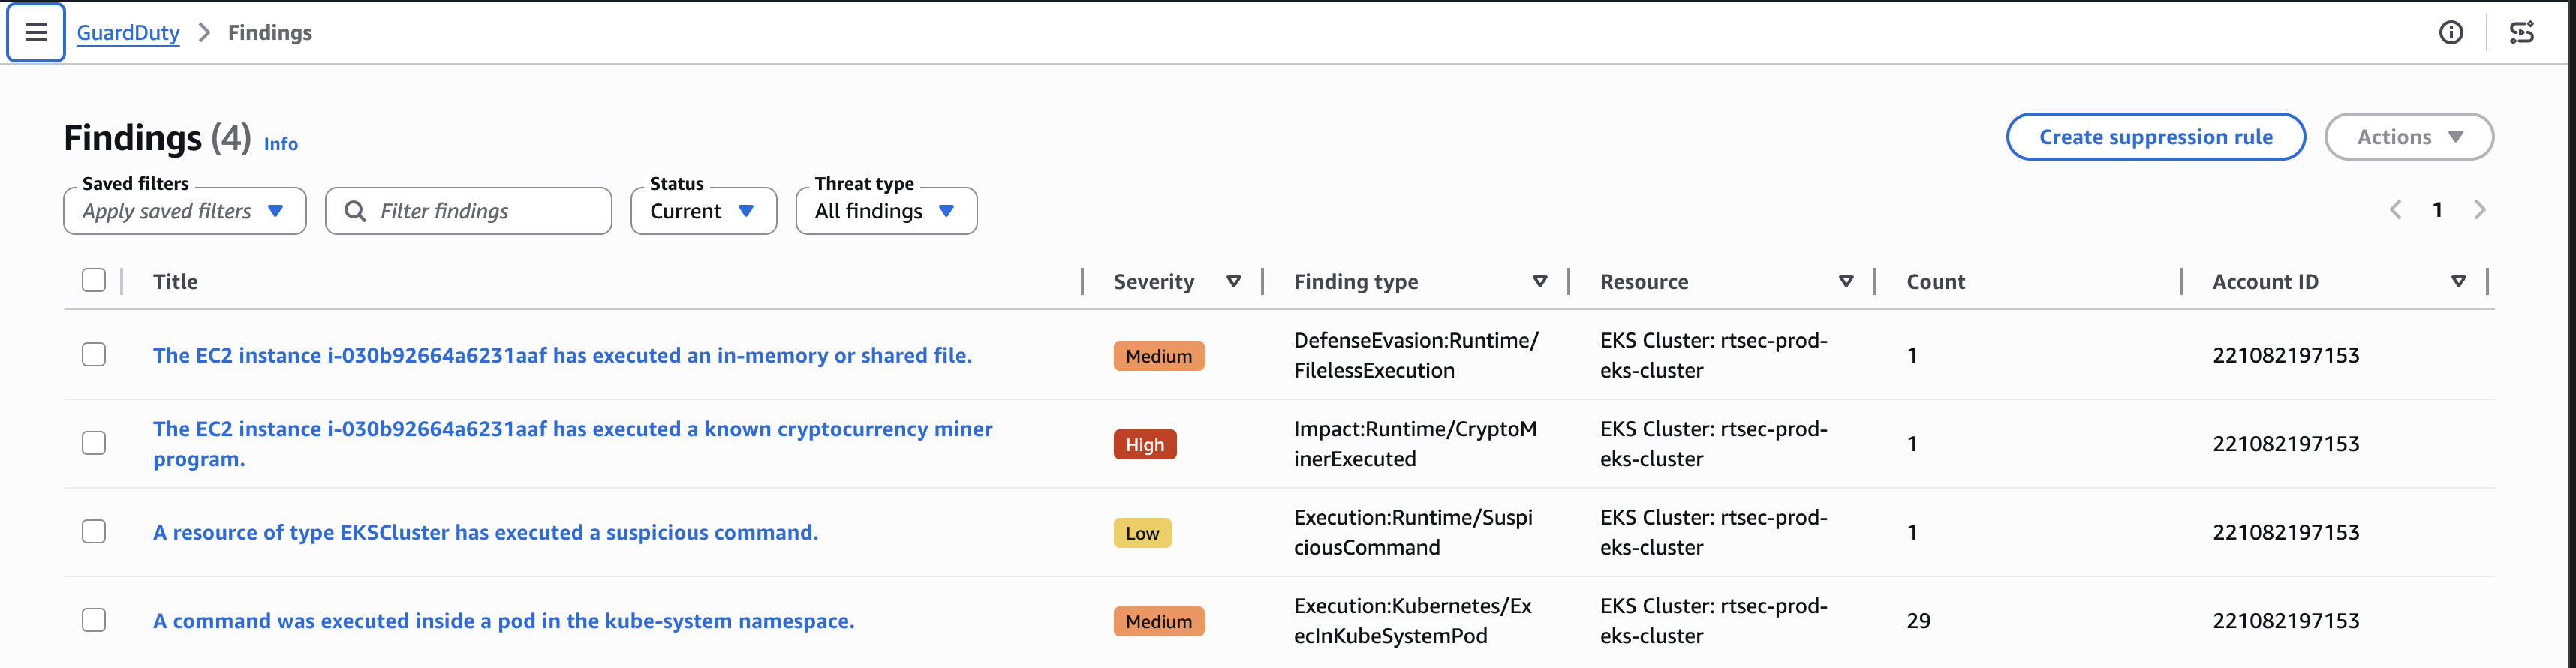Check the FilelessExecution finding row

(x=94, y=355)
